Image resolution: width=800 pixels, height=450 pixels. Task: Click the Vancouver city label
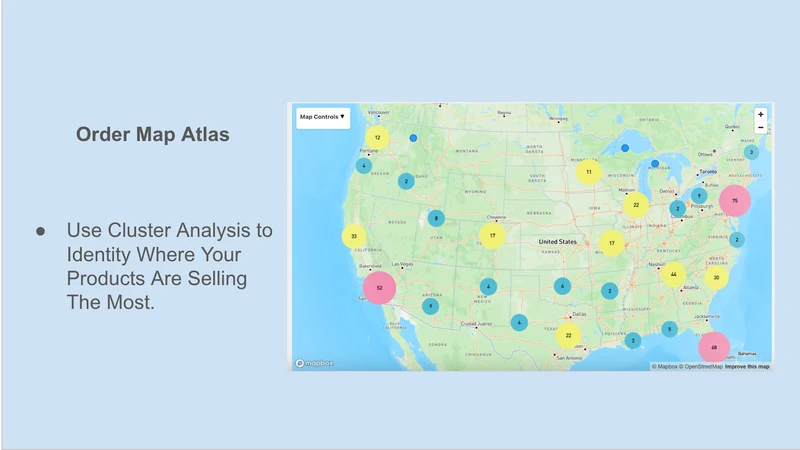pos(379,112)
